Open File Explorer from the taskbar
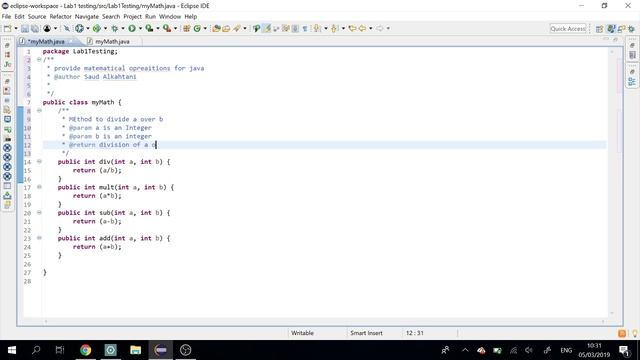 click(136, 350)
